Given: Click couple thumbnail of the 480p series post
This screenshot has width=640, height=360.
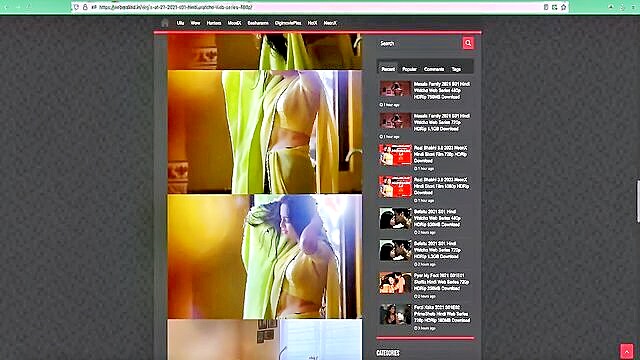Looking at the screenshot, I should tap(396, 218).
